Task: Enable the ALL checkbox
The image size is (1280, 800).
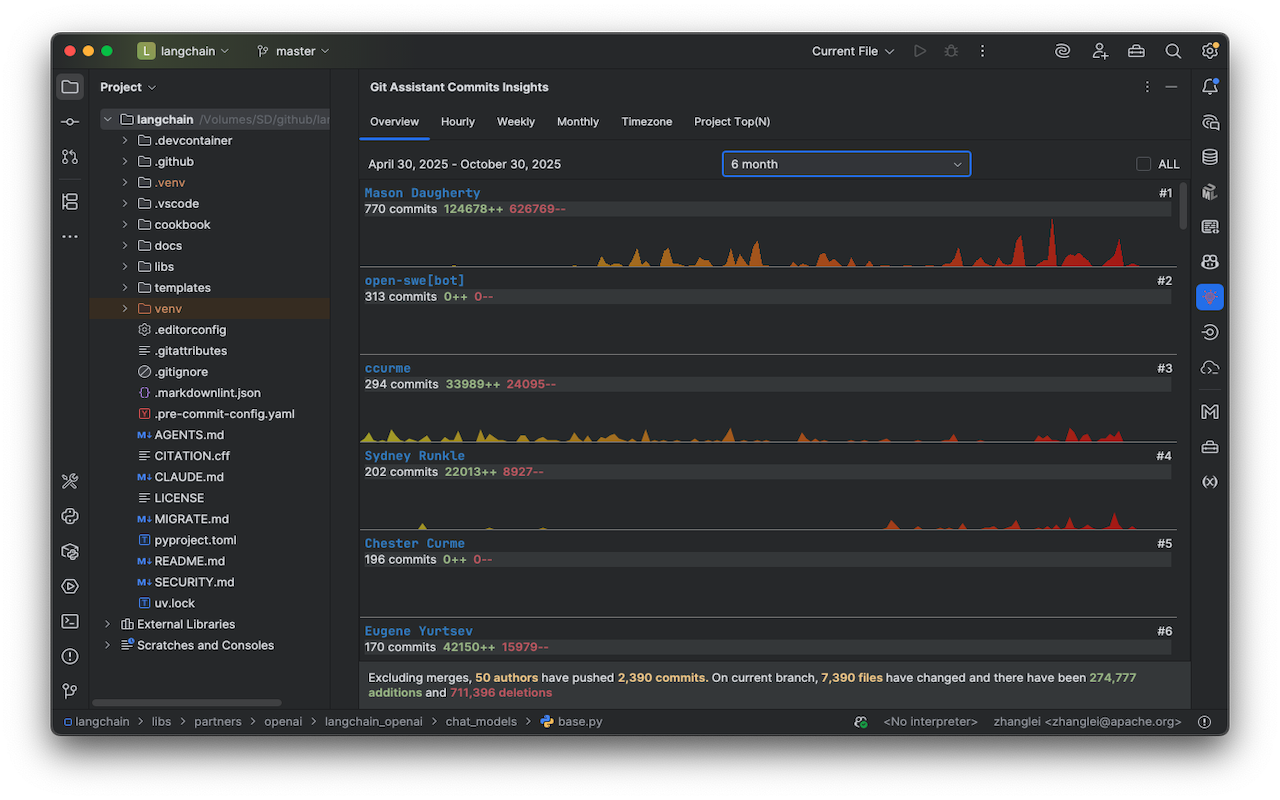Action: point(1143,163)
